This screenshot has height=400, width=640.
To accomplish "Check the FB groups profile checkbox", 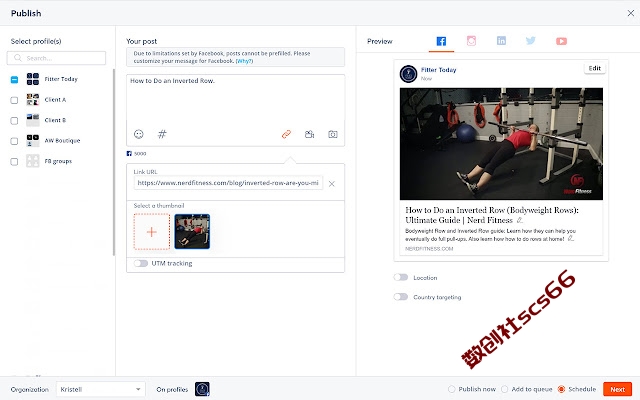I will pyautogui.click(x=14, y=162).
